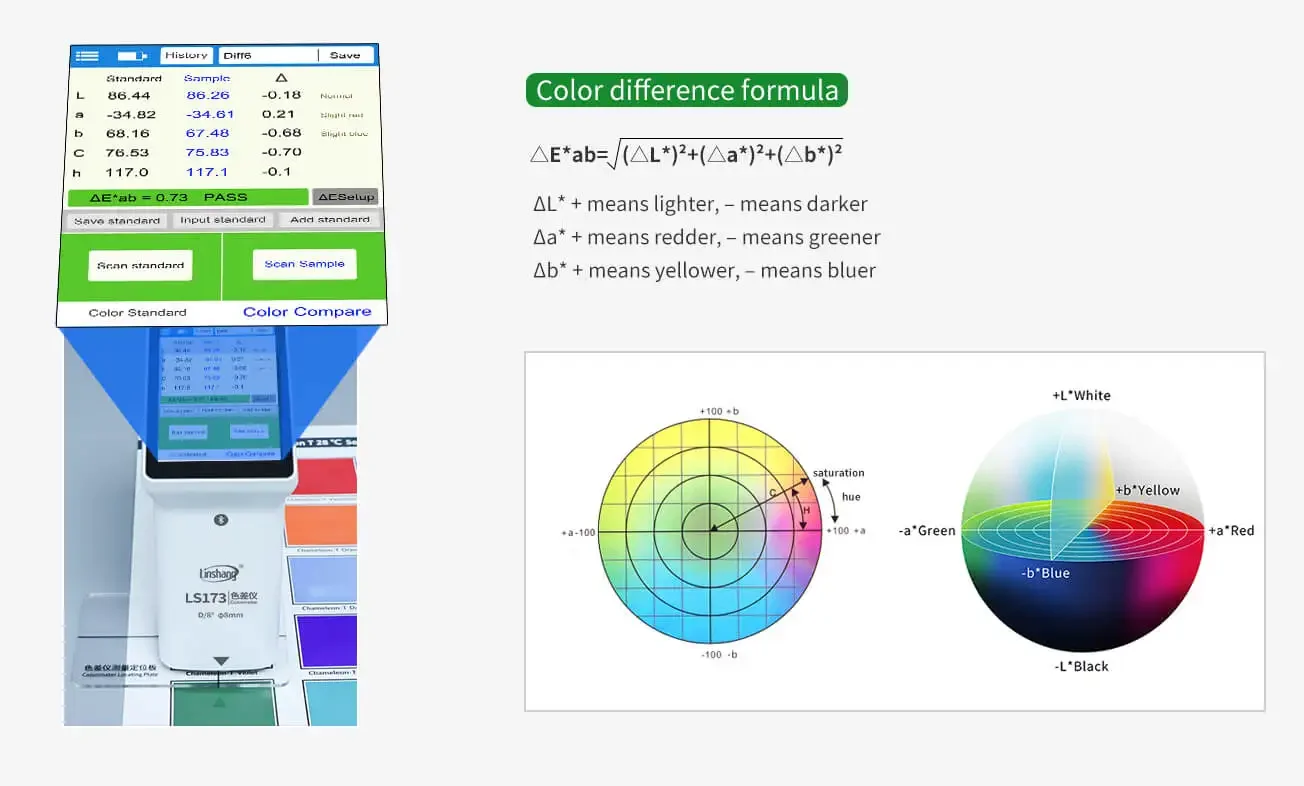Click the Add standard button
This screenshot has width=1304, height=786.
(329, 220)
